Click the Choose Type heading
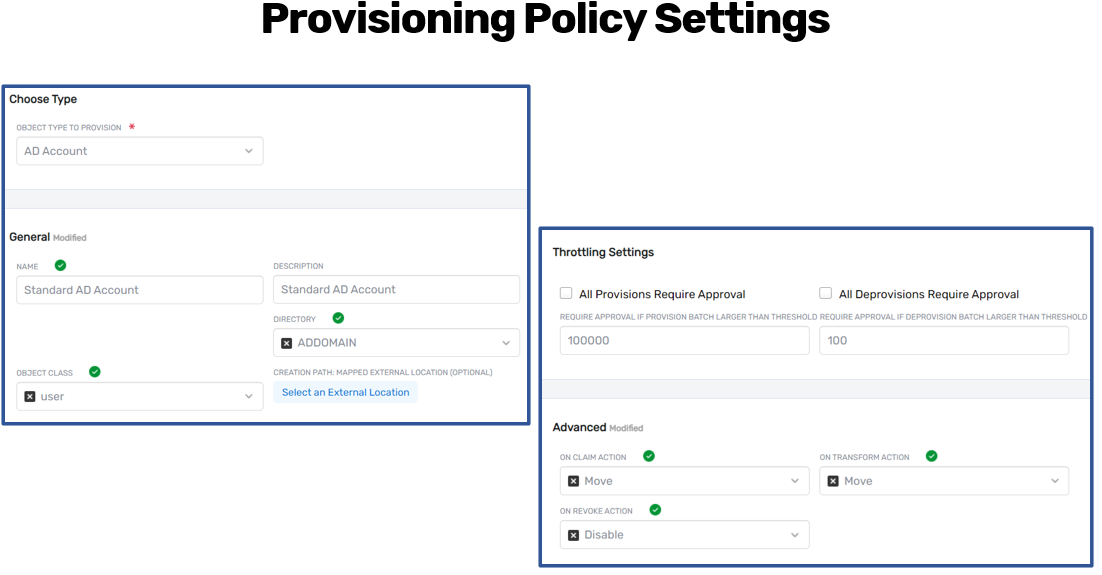Screen dimensions: 1102x575 [x=43, y=99]
